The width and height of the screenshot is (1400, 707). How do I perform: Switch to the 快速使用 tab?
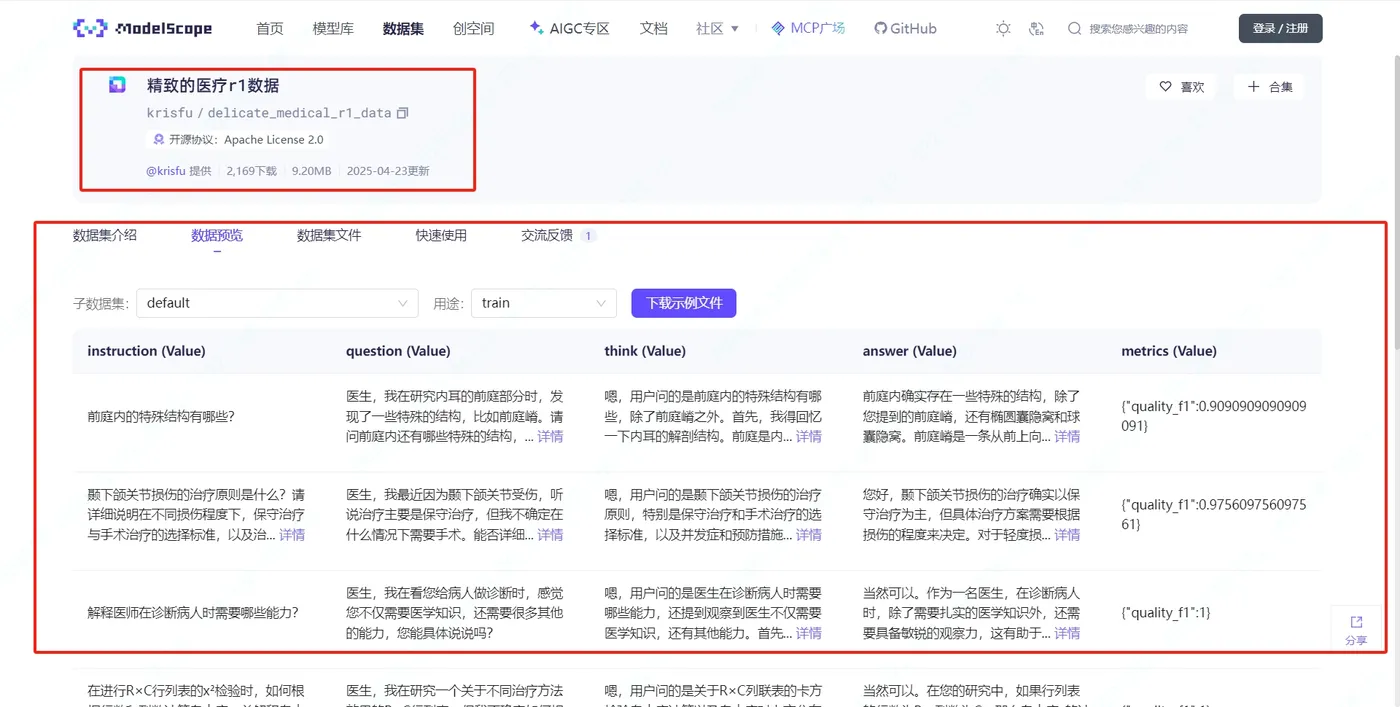click(x=441, y=236)
